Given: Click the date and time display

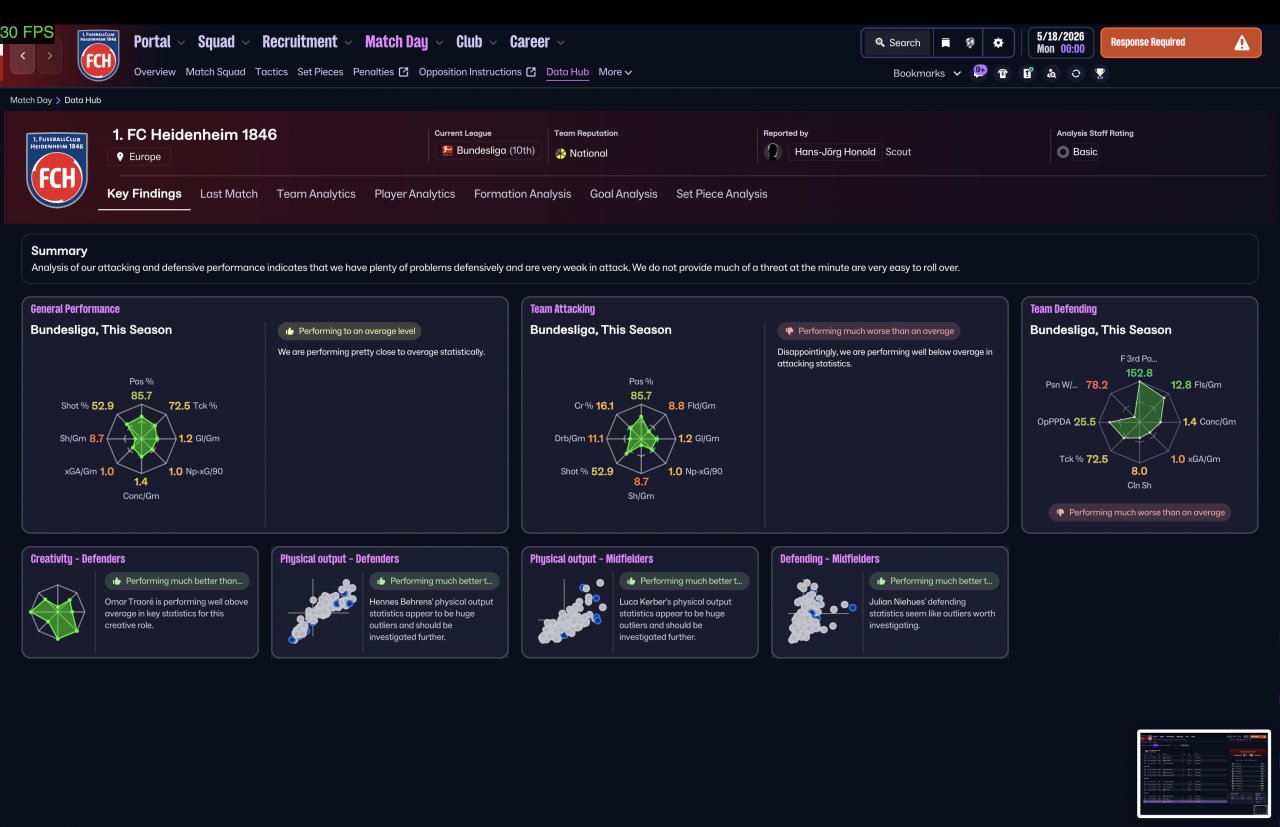Looking at the screenshot, I should pos(1059,42).
